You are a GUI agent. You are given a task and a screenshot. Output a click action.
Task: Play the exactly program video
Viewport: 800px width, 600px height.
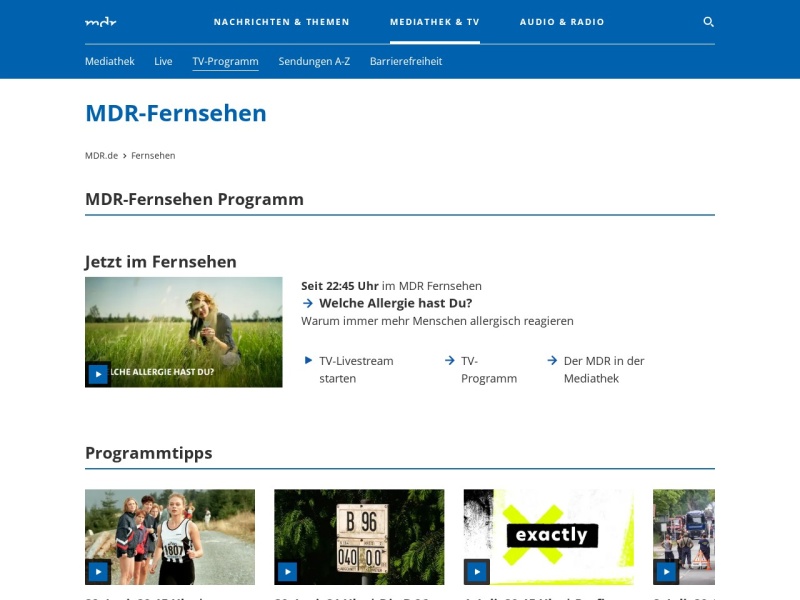pos(477,571)
